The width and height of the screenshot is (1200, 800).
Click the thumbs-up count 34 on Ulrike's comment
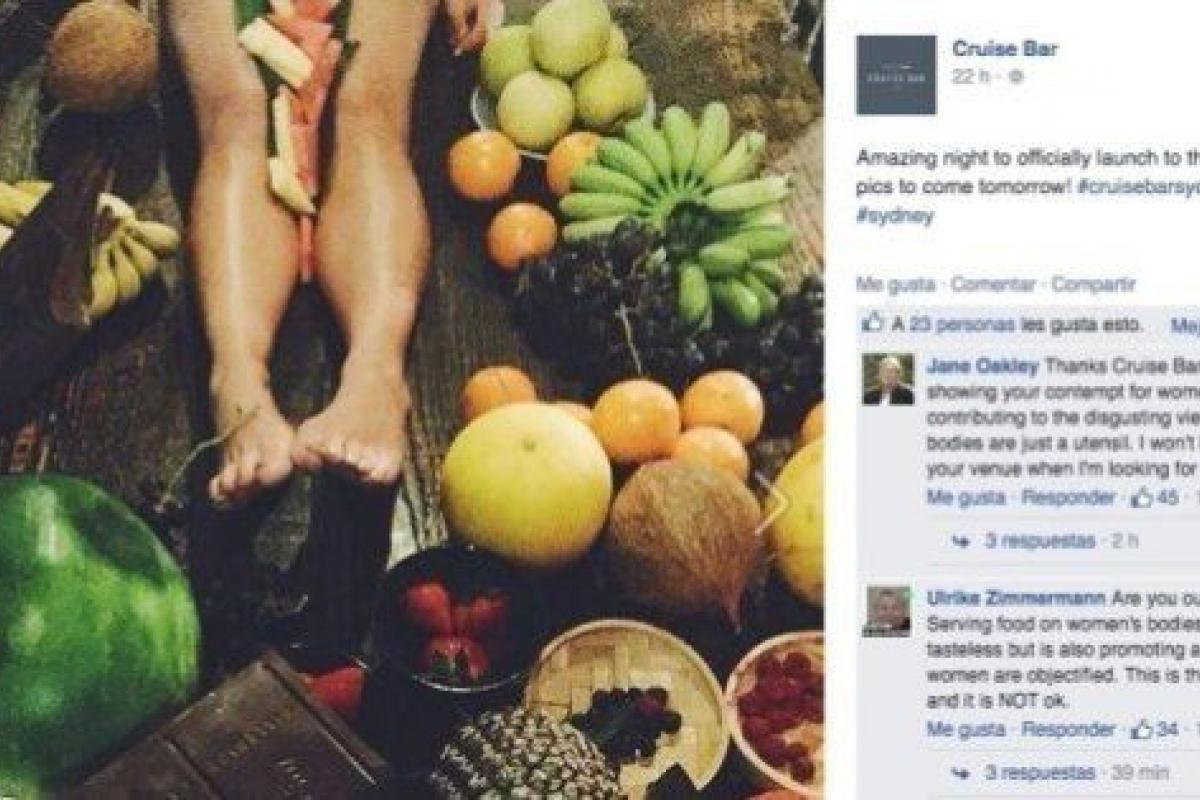1155,730
